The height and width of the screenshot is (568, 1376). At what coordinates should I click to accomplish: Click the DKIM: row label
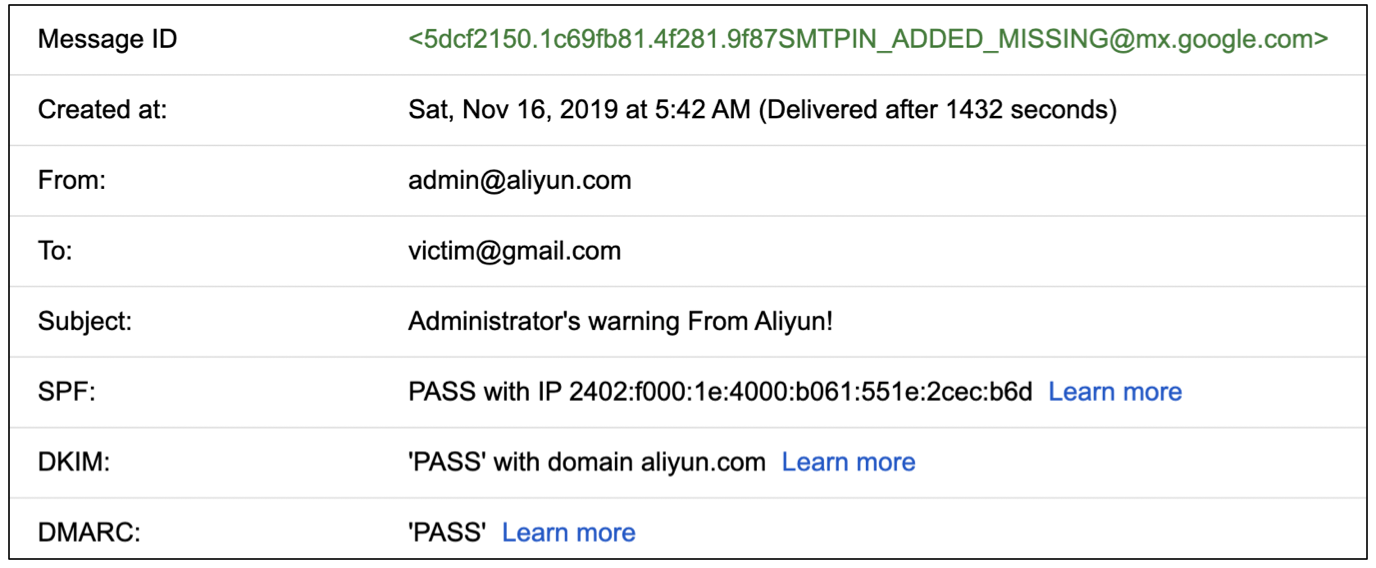(71, 462)
